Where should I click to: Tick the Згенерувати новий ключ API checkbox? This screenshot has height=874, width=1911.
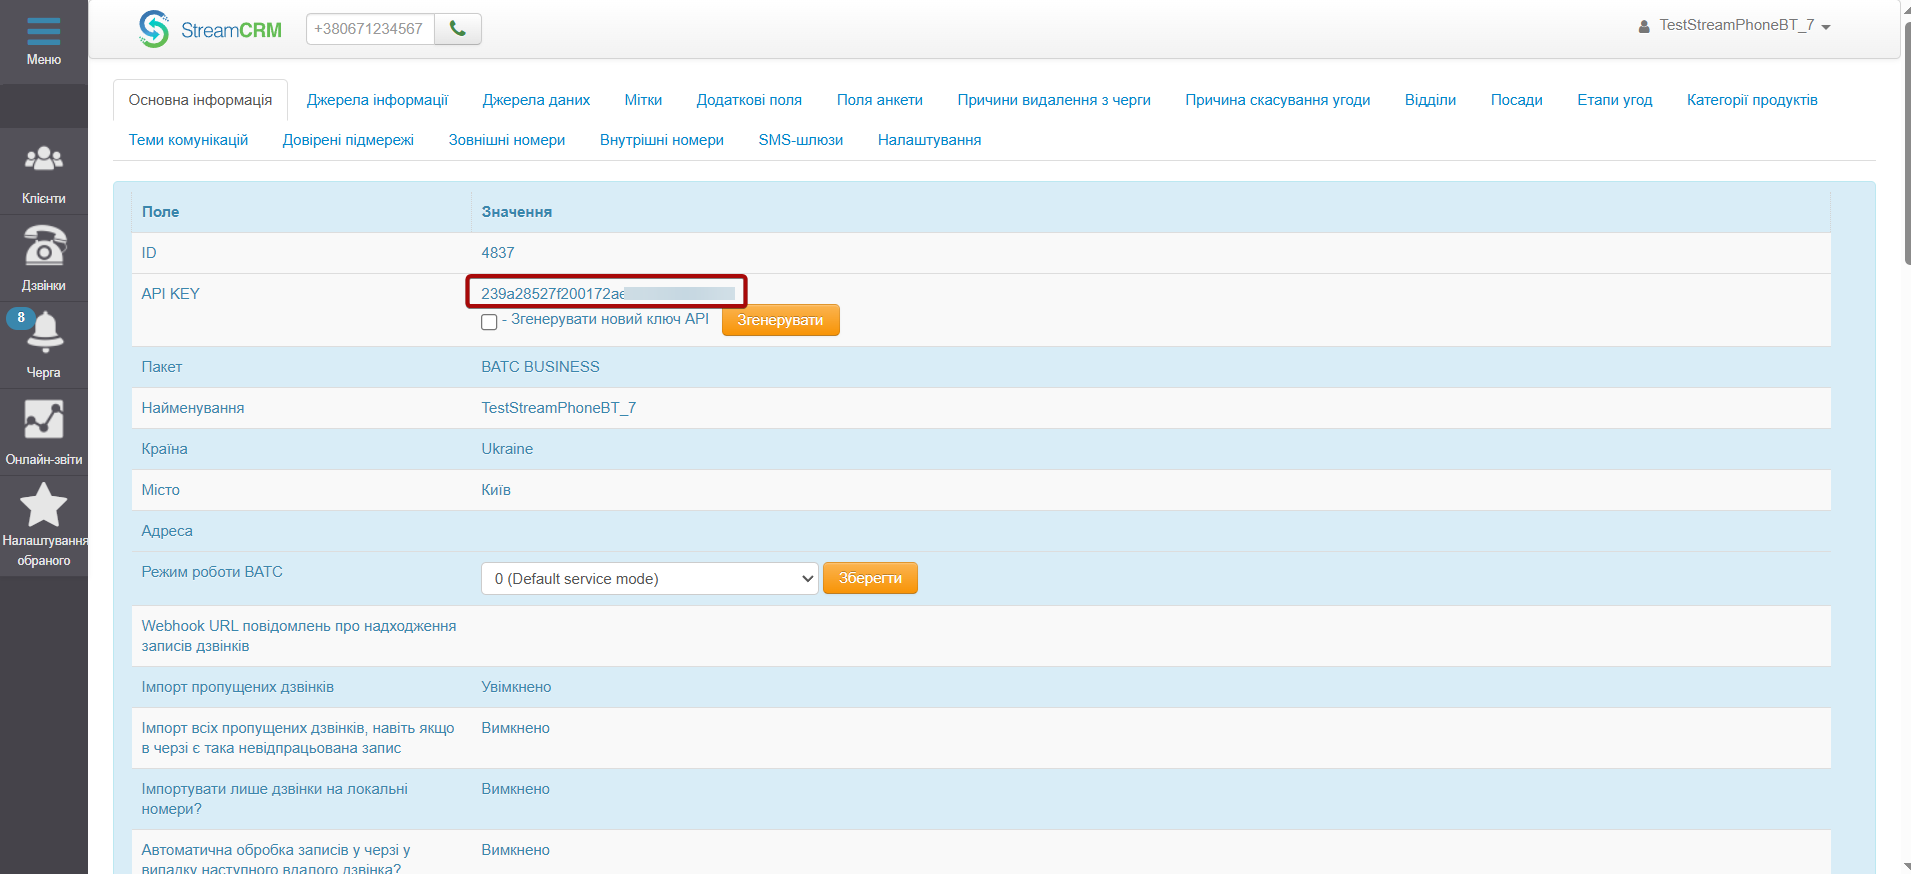489,322
